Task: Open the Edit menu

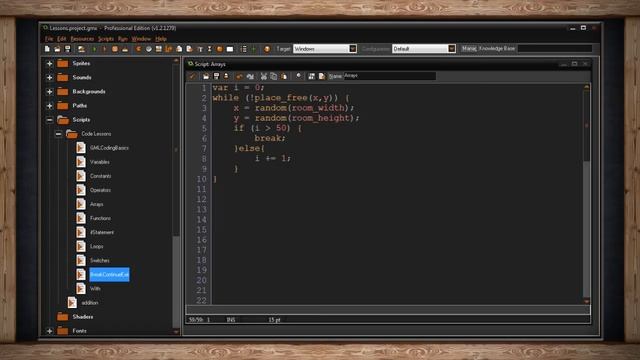Action: coord(62,39)
